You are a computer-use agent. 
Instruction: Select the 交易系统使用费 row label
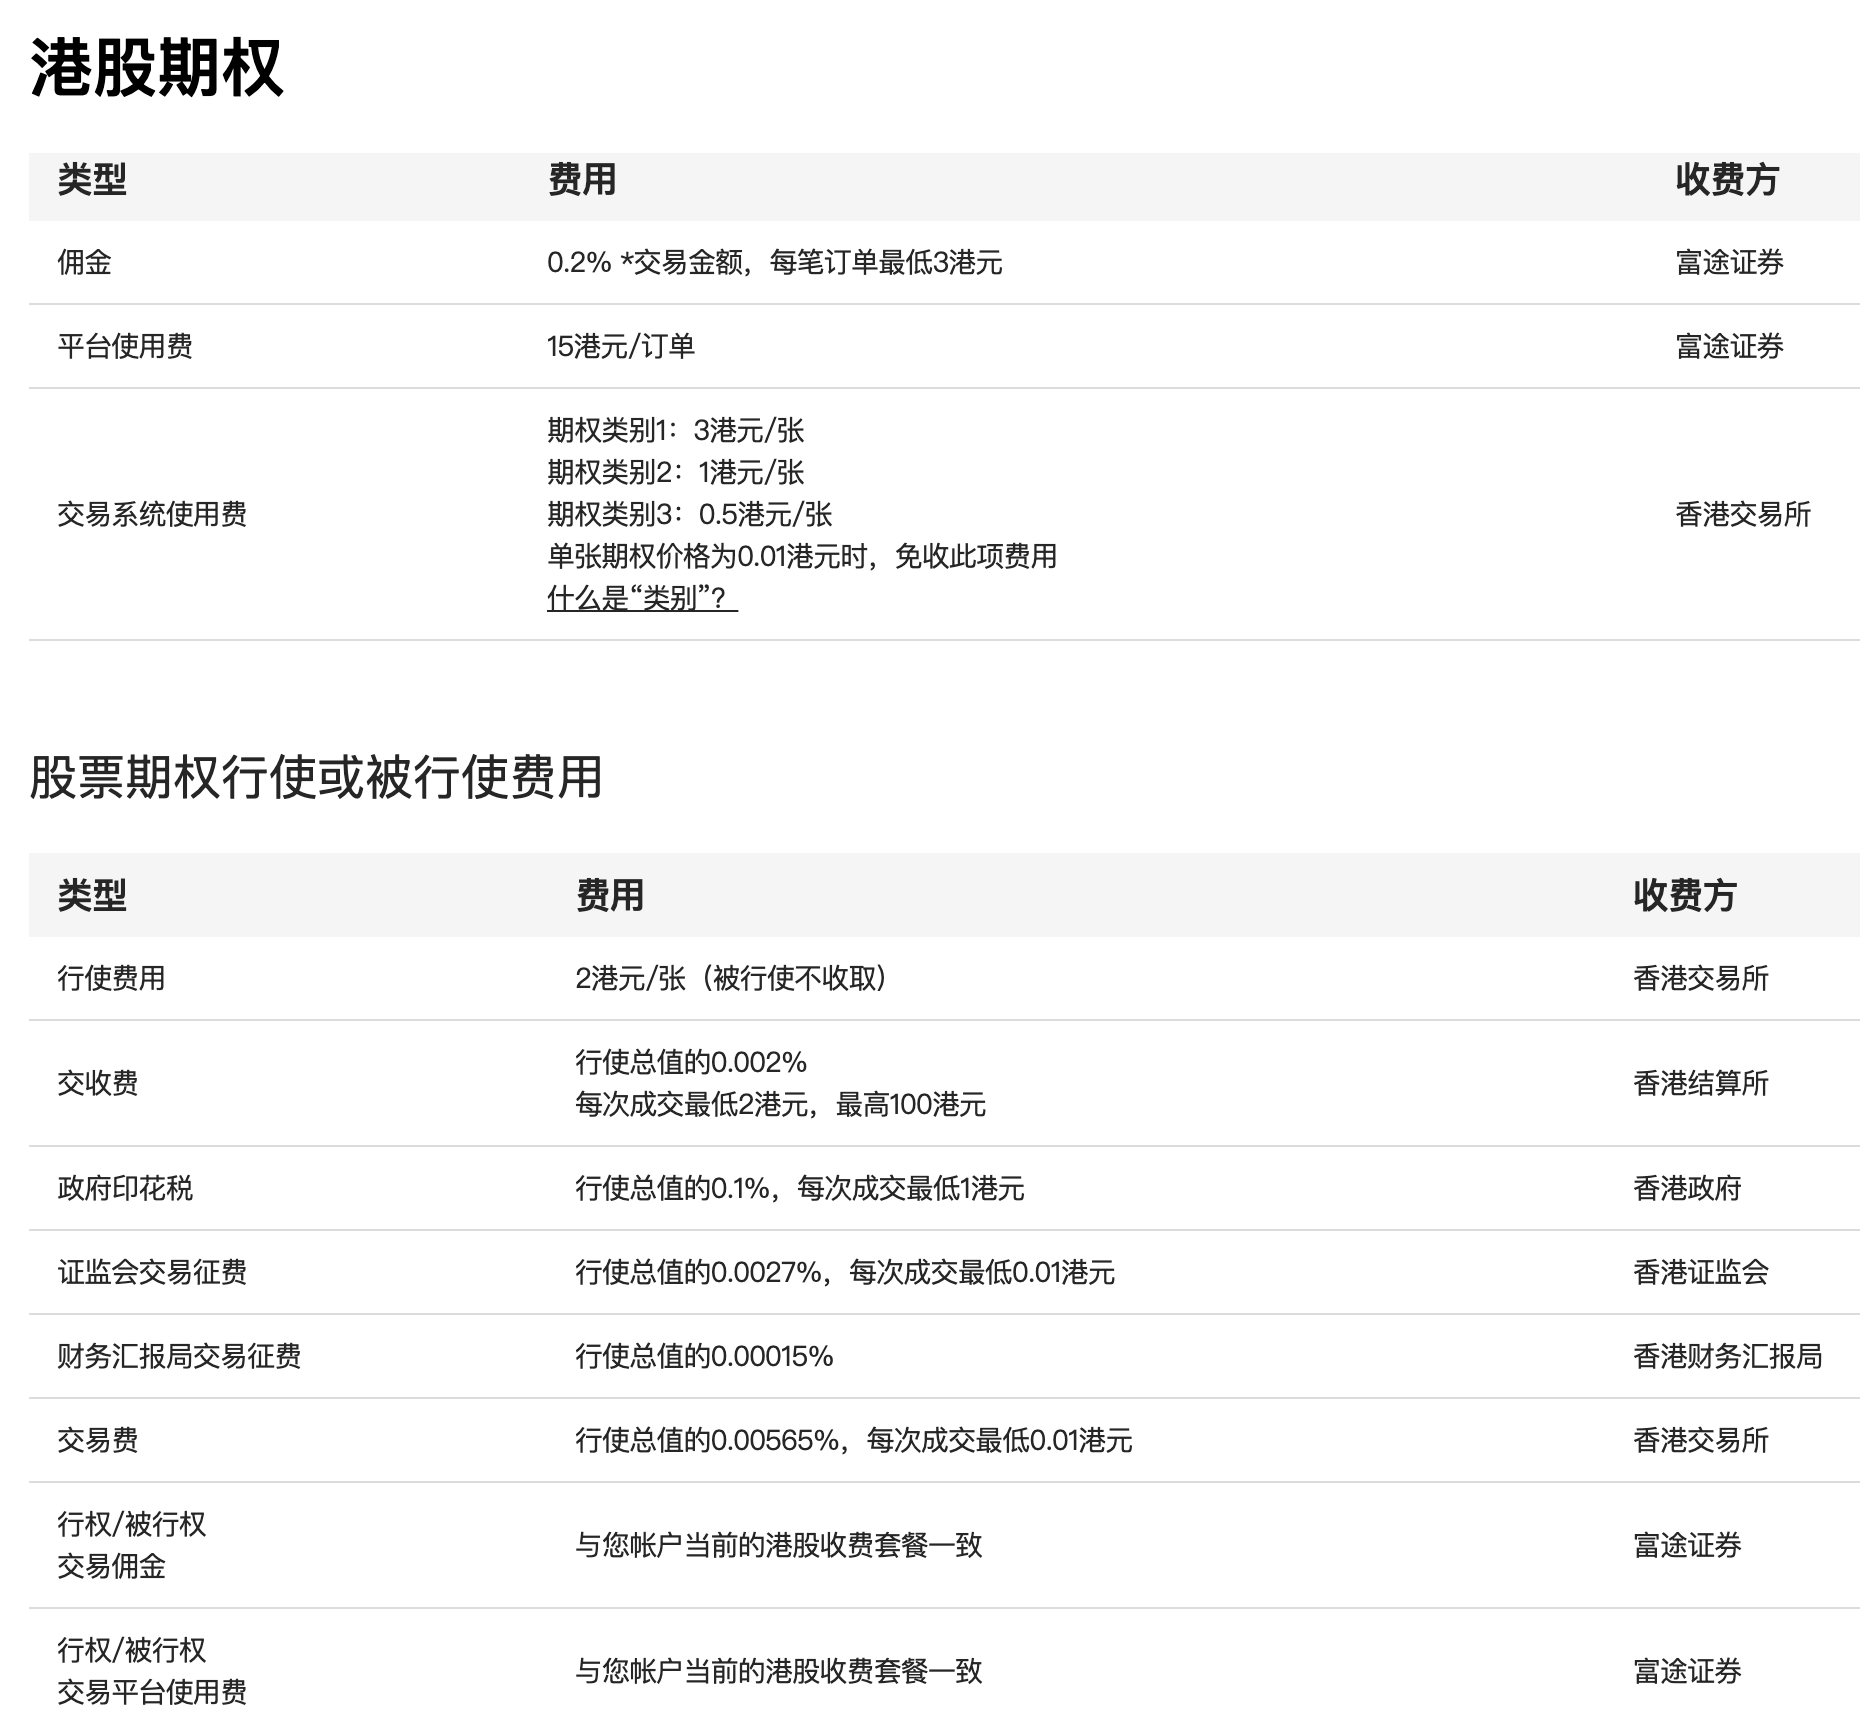click(152, 514)
